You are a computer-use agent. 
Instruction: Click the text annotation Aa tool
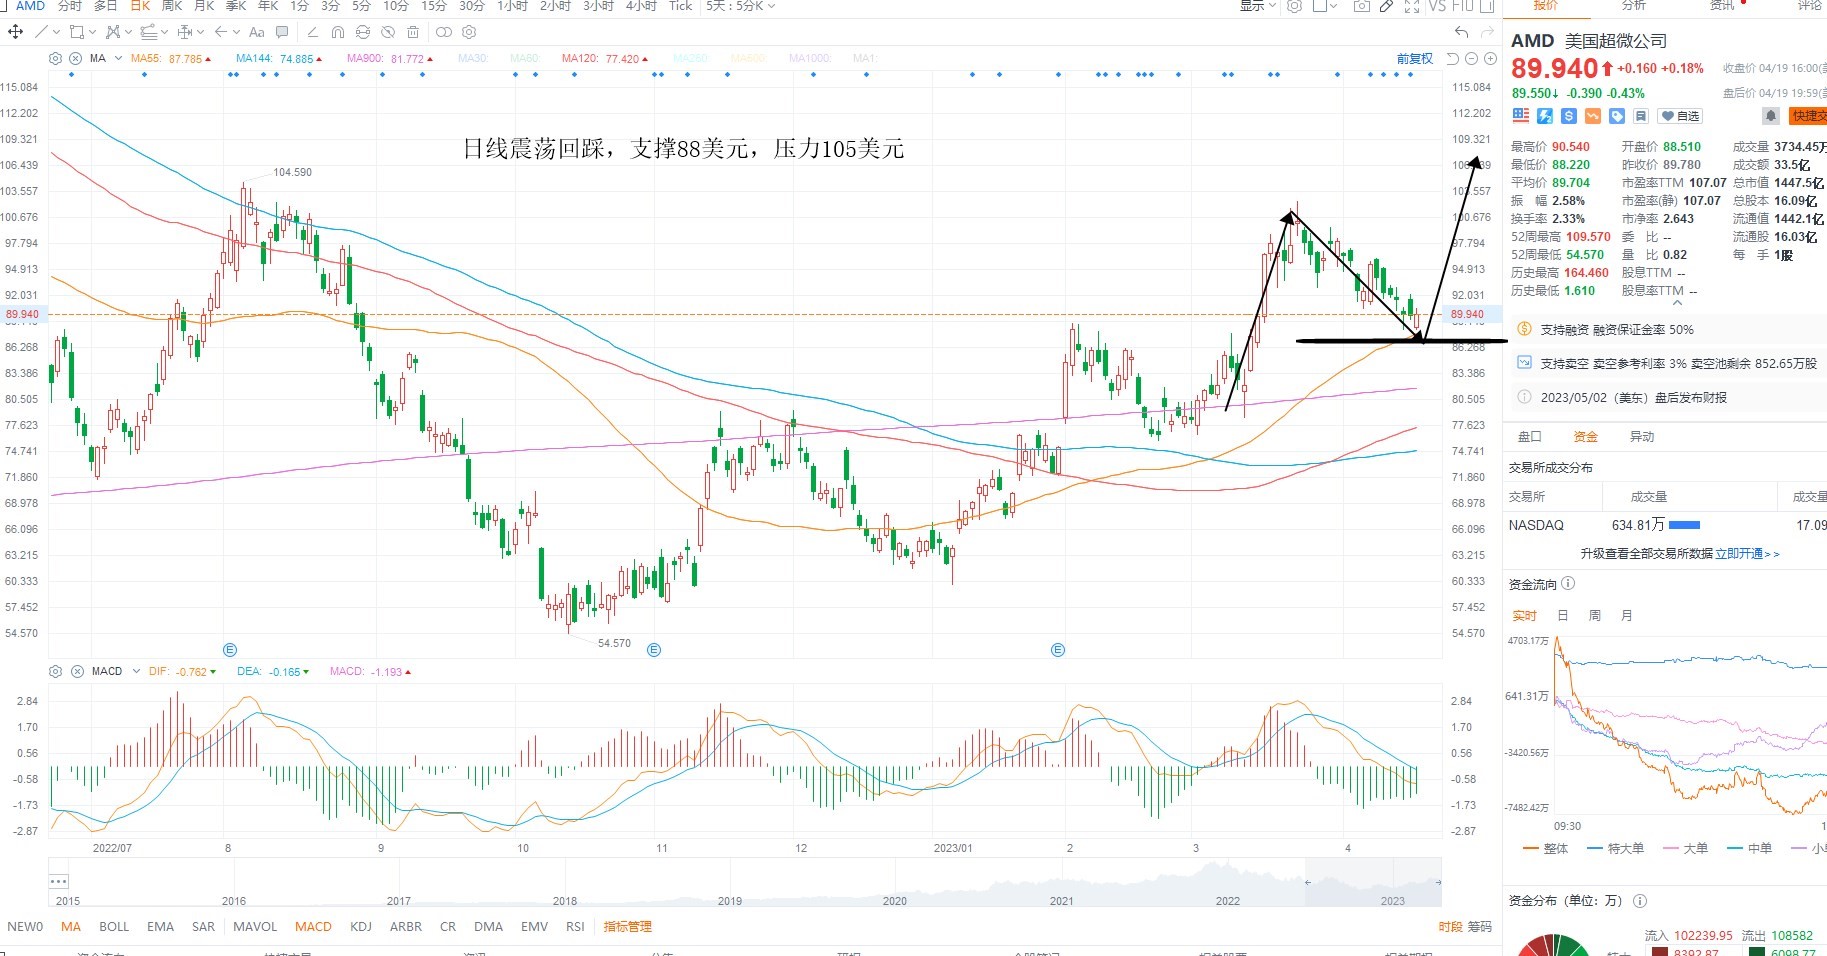pyautogui.click(x=257, y=32)
